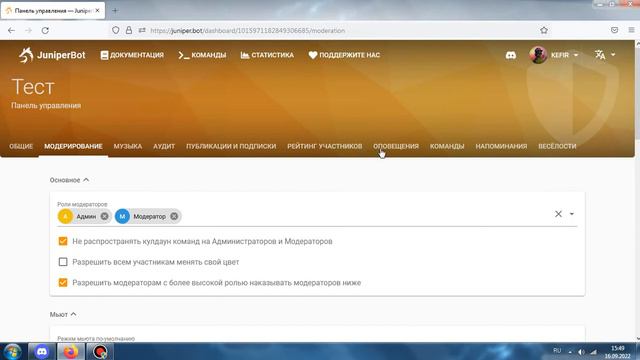Click the RU language indicator

pos(557,351)
